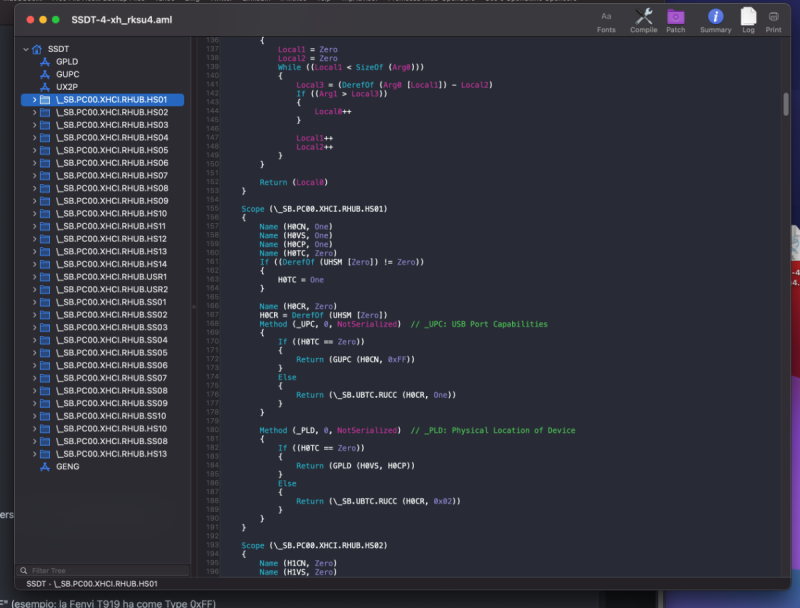The image size is (800, 608).
Task: Click the Filter Tree search field
Action: click(x=100, y=570)
